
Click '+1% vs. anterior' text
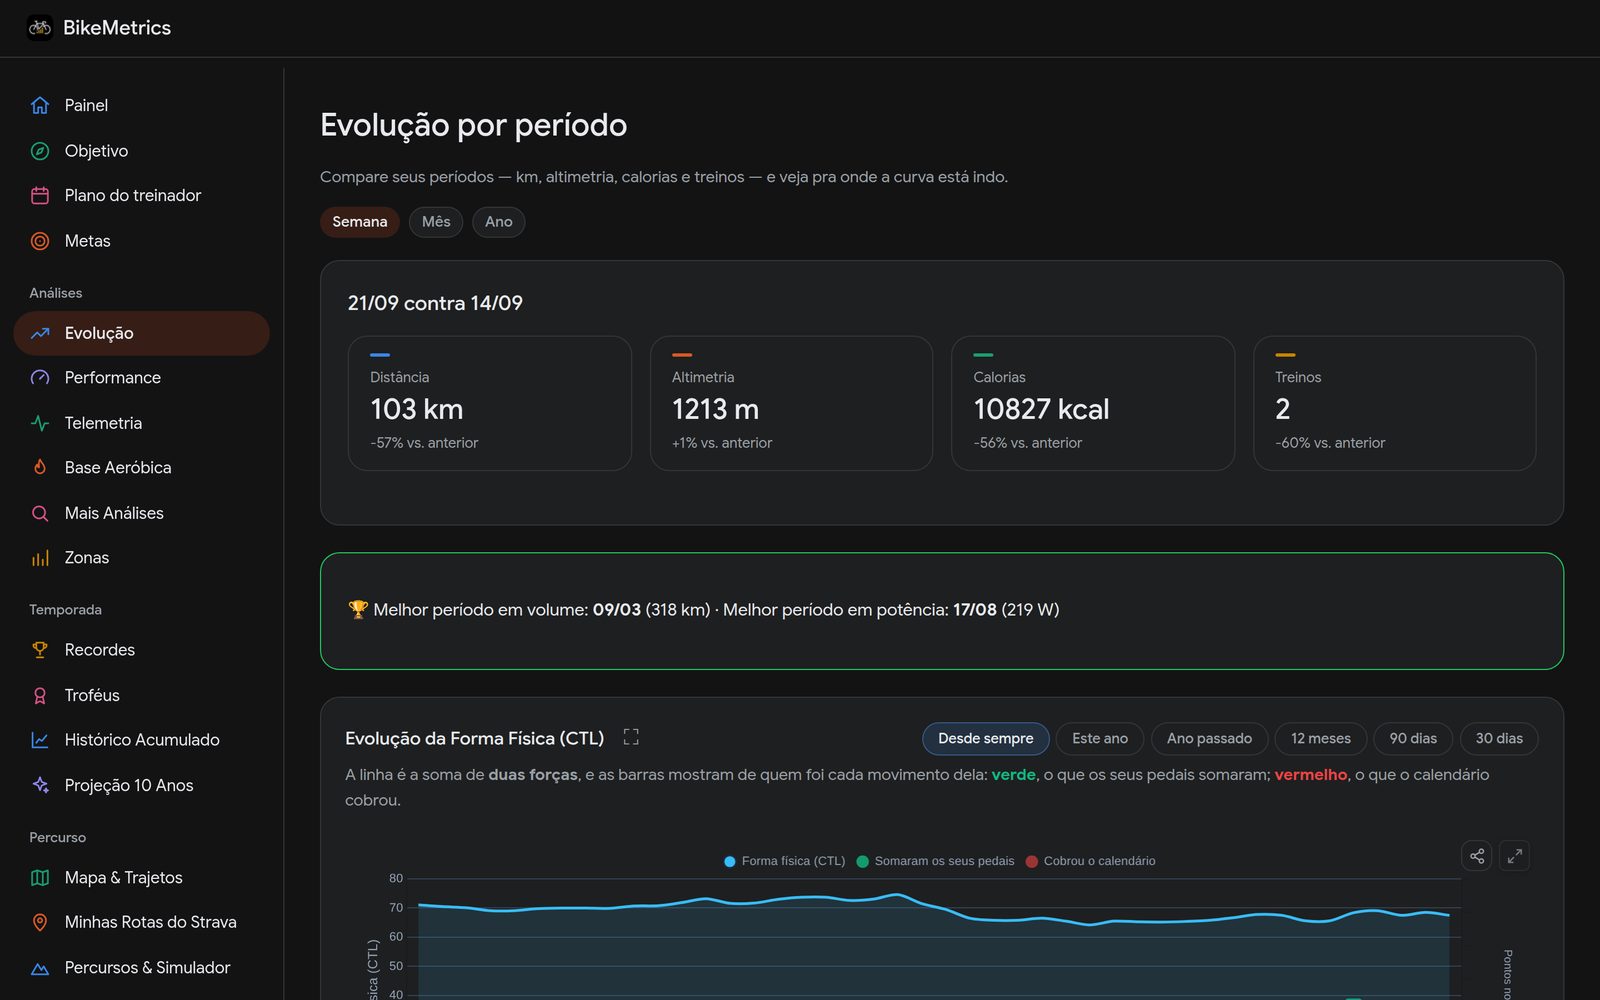point(722,443)
